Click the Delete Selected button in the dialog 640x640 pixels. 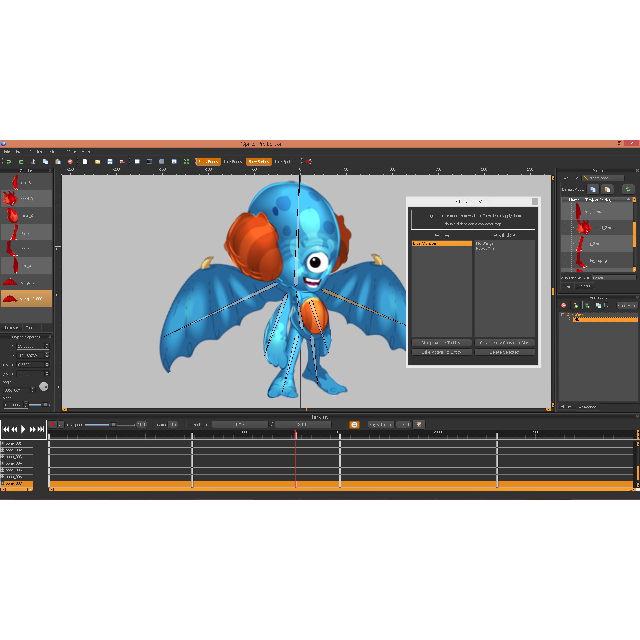(x=505, y=352)
